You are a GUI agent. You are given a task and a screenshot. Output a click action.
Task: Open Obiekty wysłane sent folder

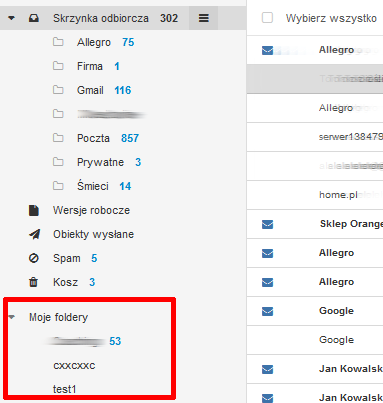(x=93, y=234)
